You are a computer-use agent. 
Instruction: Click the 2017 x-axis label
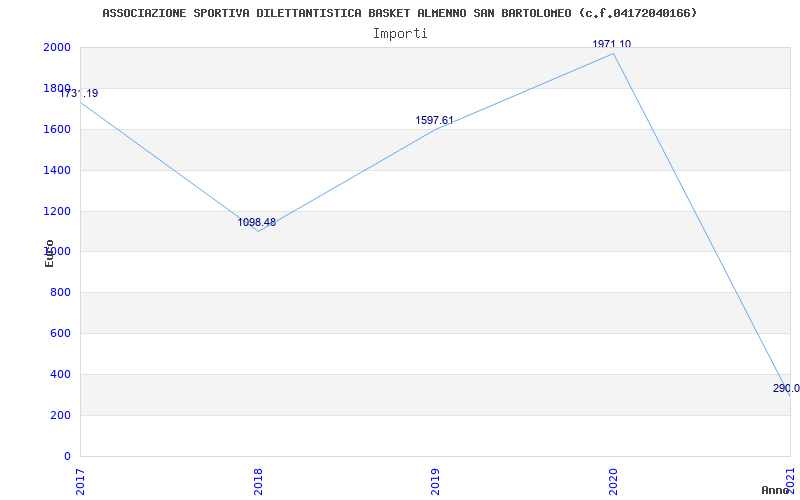(x=80, y=481)
